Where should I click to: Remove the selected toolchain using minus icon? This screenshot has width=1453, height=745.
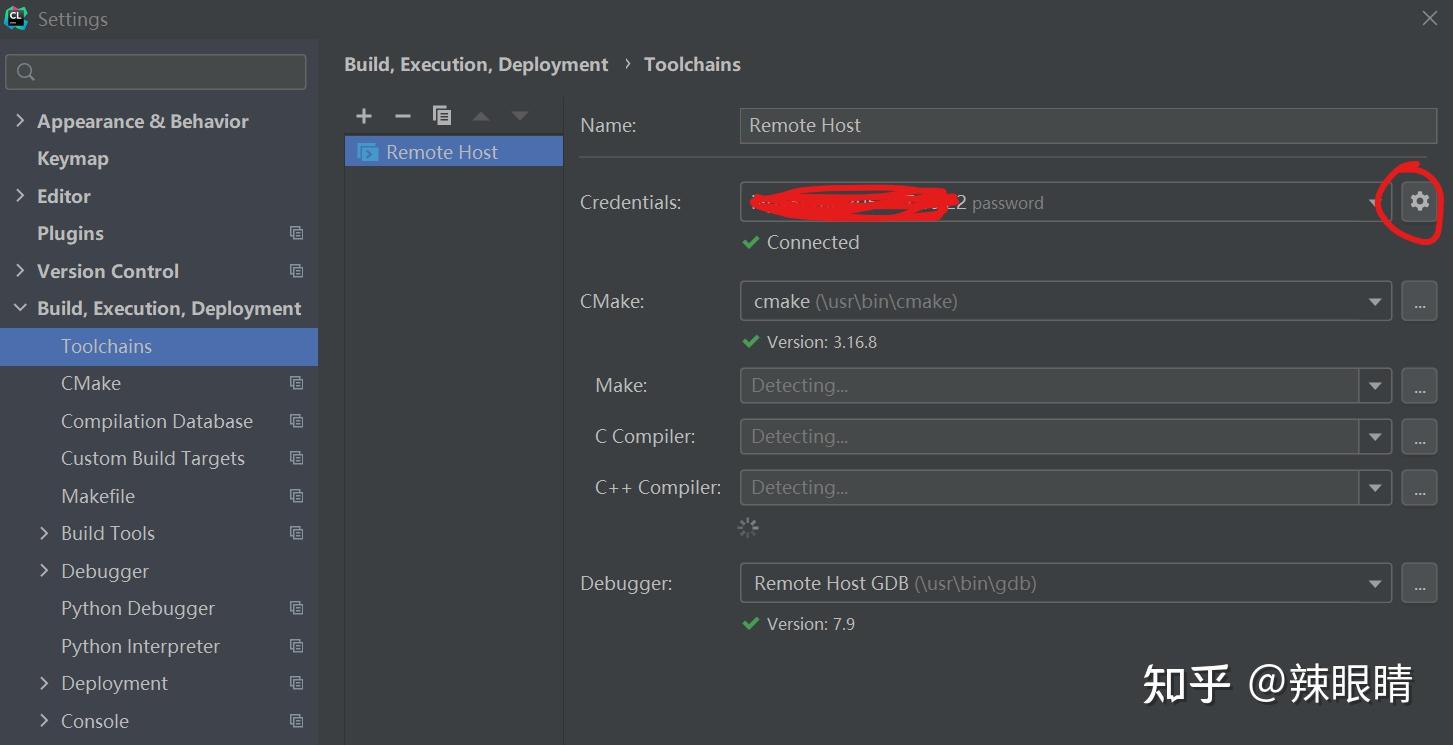click(x=403, y=115)
